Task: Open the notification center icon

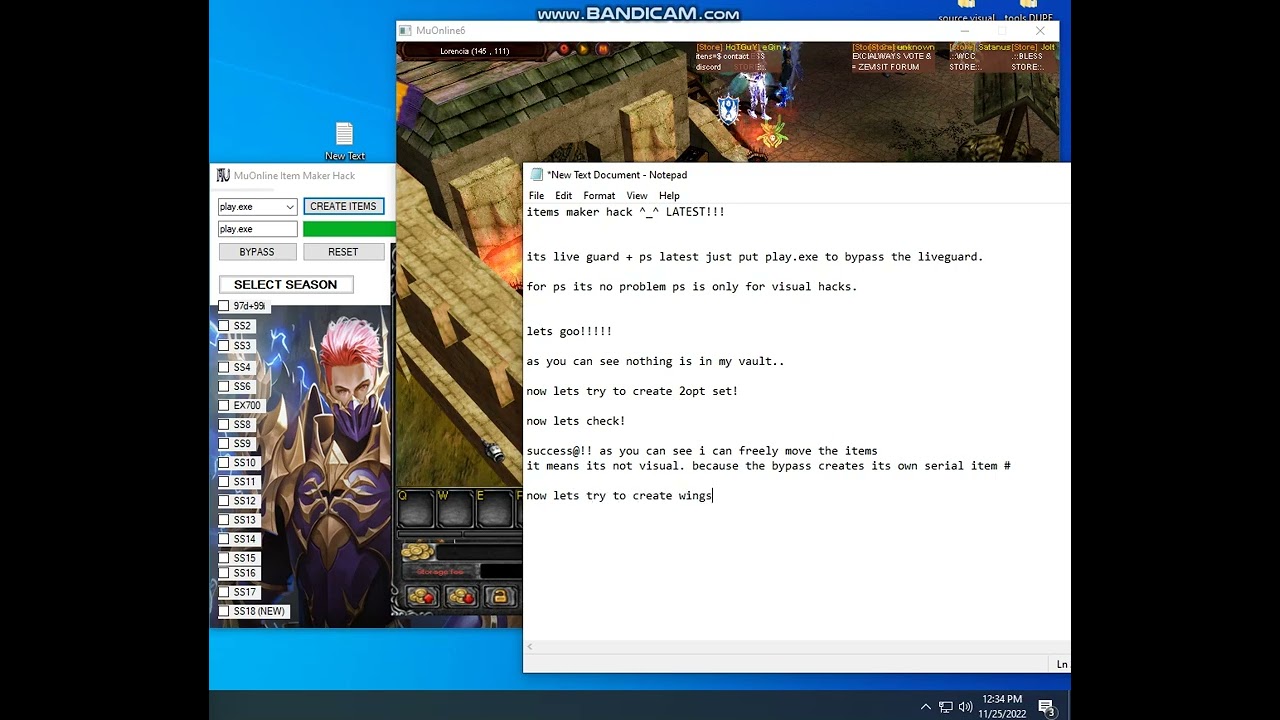Action: point(1047,708)
